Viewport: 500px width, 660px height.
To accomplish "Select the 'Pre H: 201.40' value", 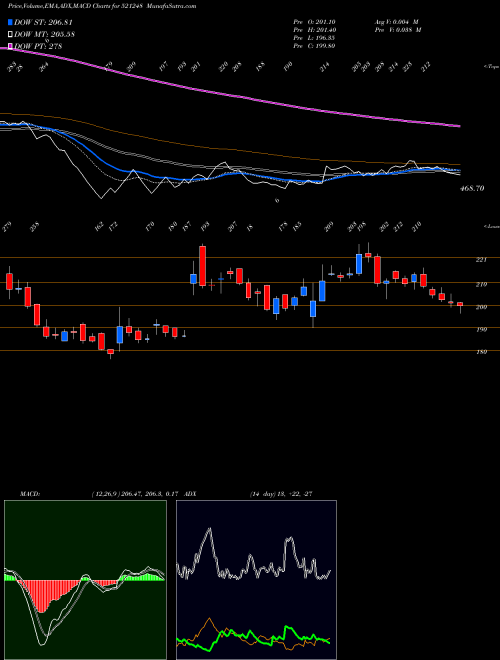I will pos(314,30).
